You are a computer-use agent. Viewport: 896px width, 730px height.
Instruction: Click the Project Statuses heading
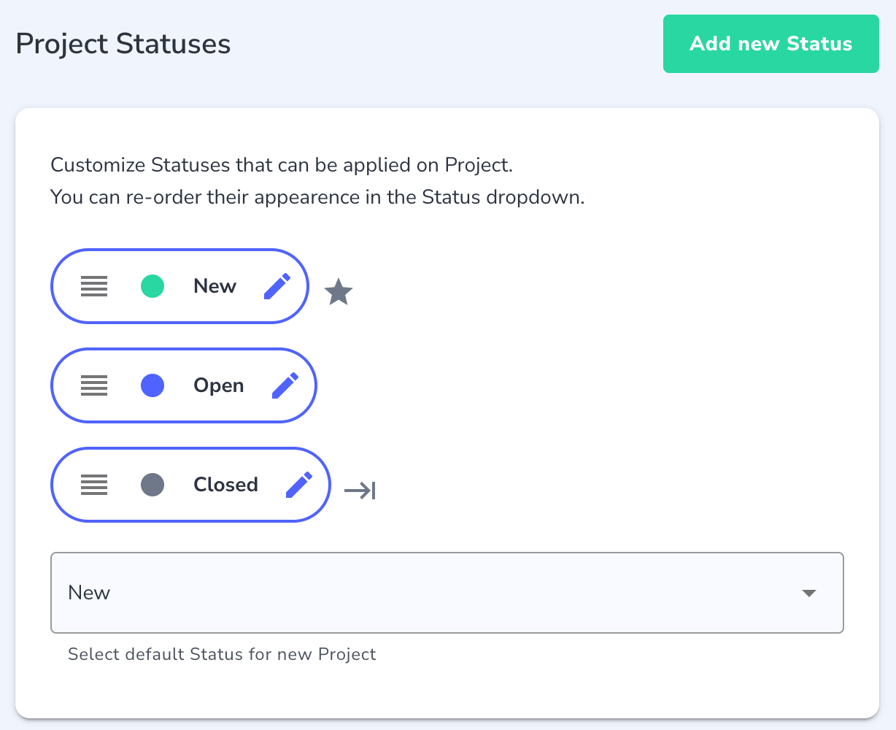(122, 44)
